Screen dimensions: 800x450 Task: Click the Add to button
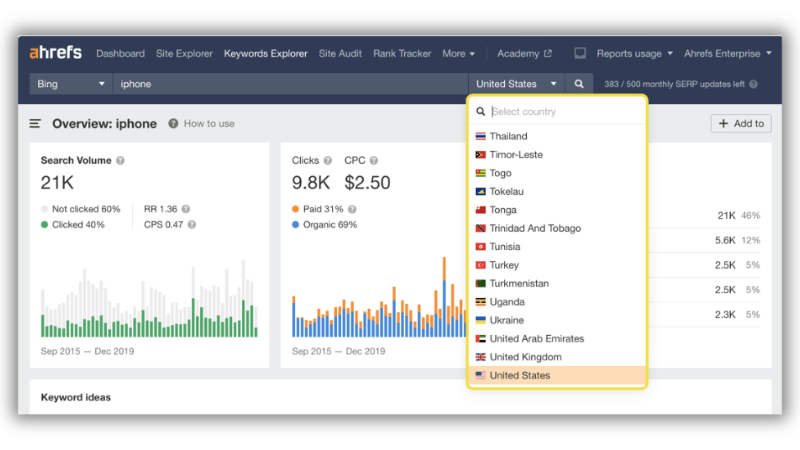point(741,123)
